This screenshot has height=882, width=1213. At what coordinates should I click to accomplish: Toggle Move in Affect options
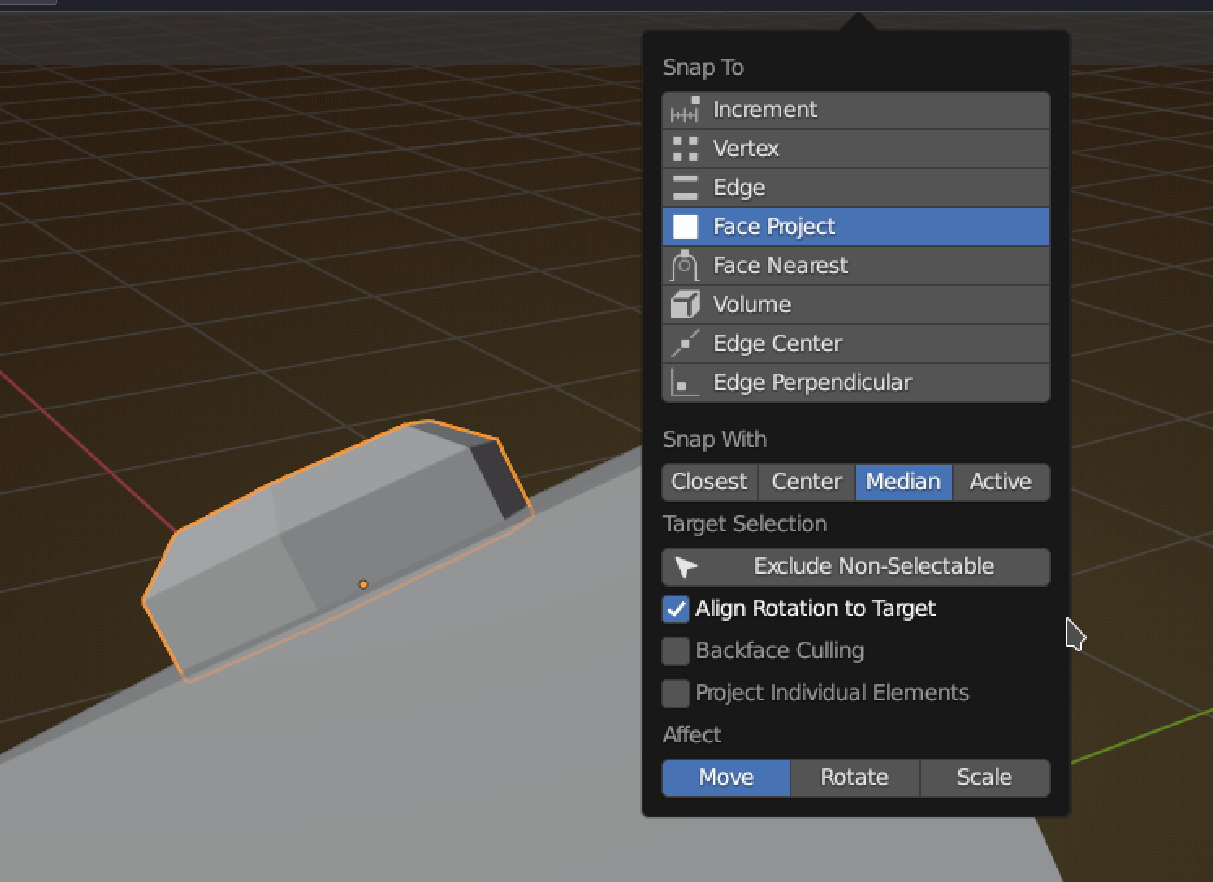tap(726, 778)
